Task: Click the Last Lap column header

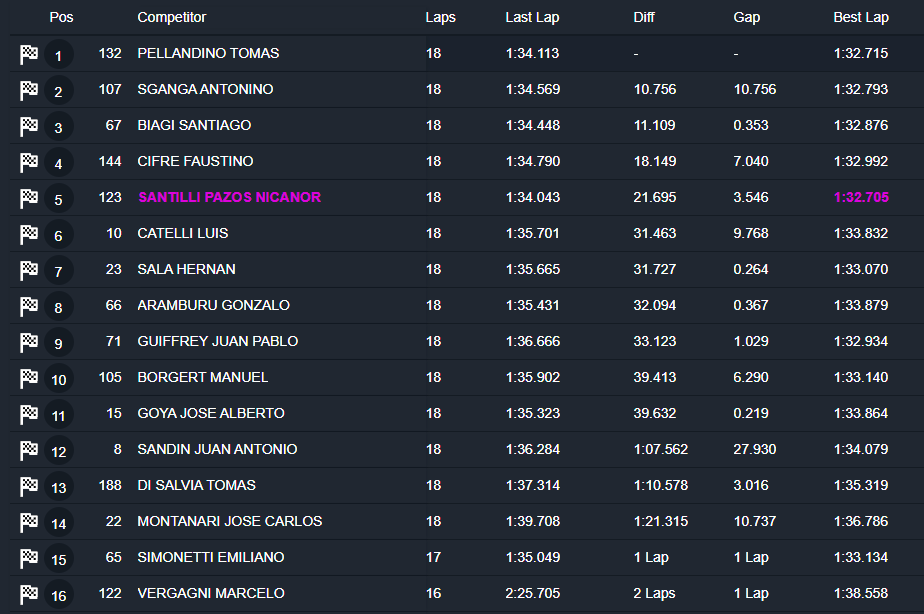Action: [531, 18]
